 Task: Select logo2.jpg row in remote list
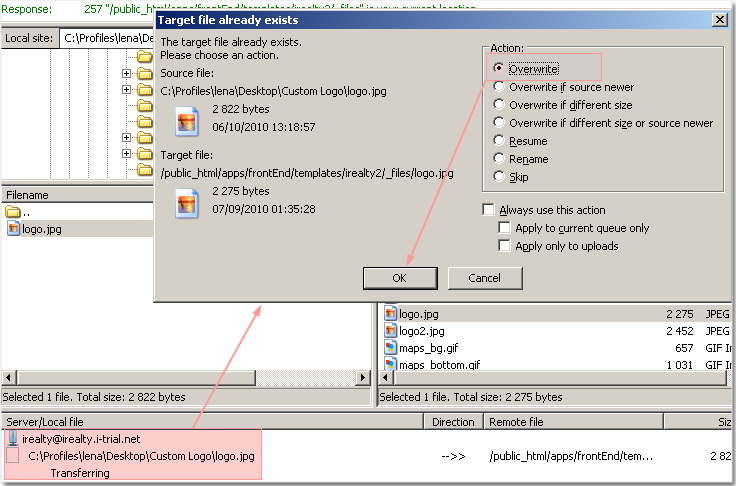(x=557, y=331)
